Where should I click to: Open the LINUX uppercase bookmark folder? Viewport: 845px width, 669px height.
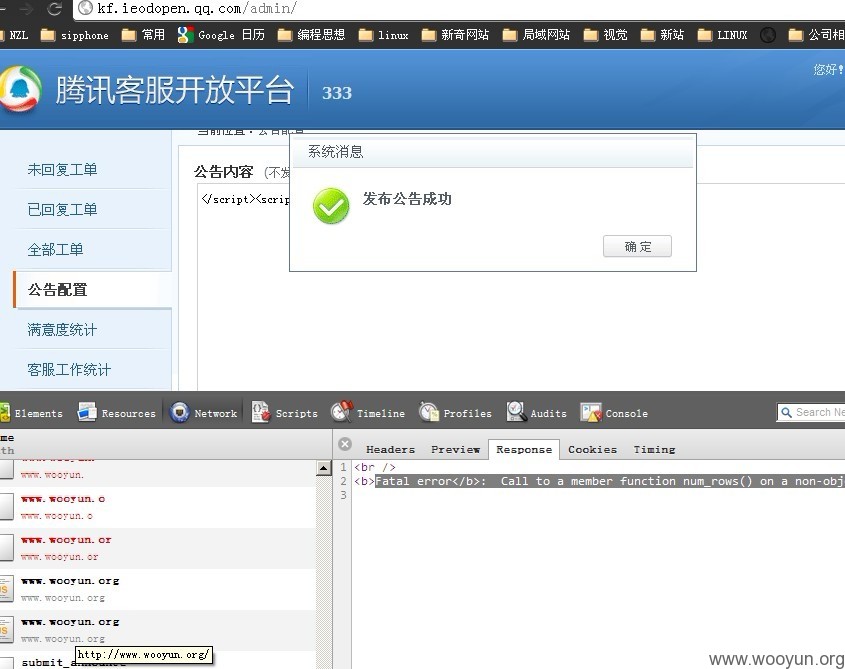point(722,35)
